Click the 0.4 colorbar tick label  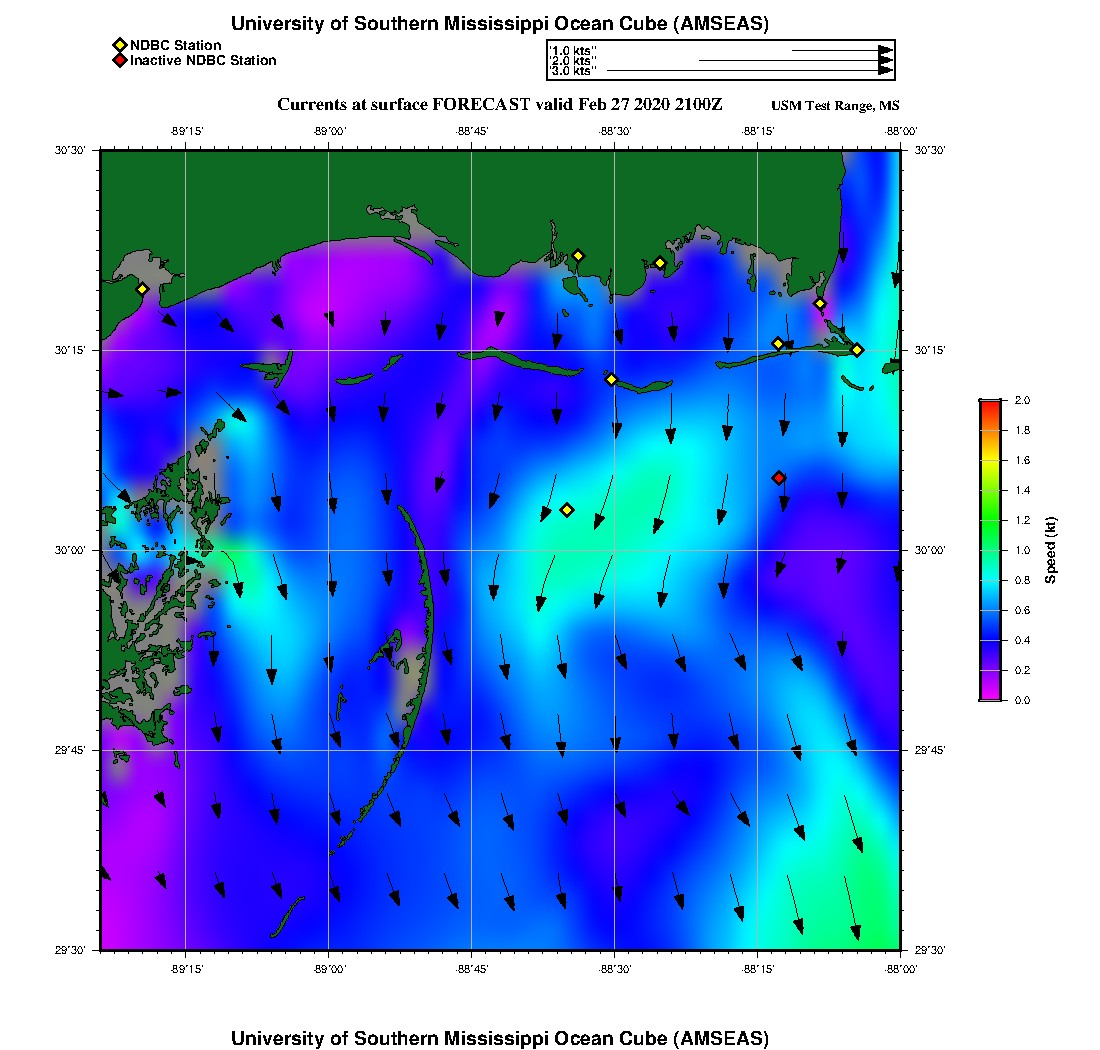click(x=1022, y=640)
